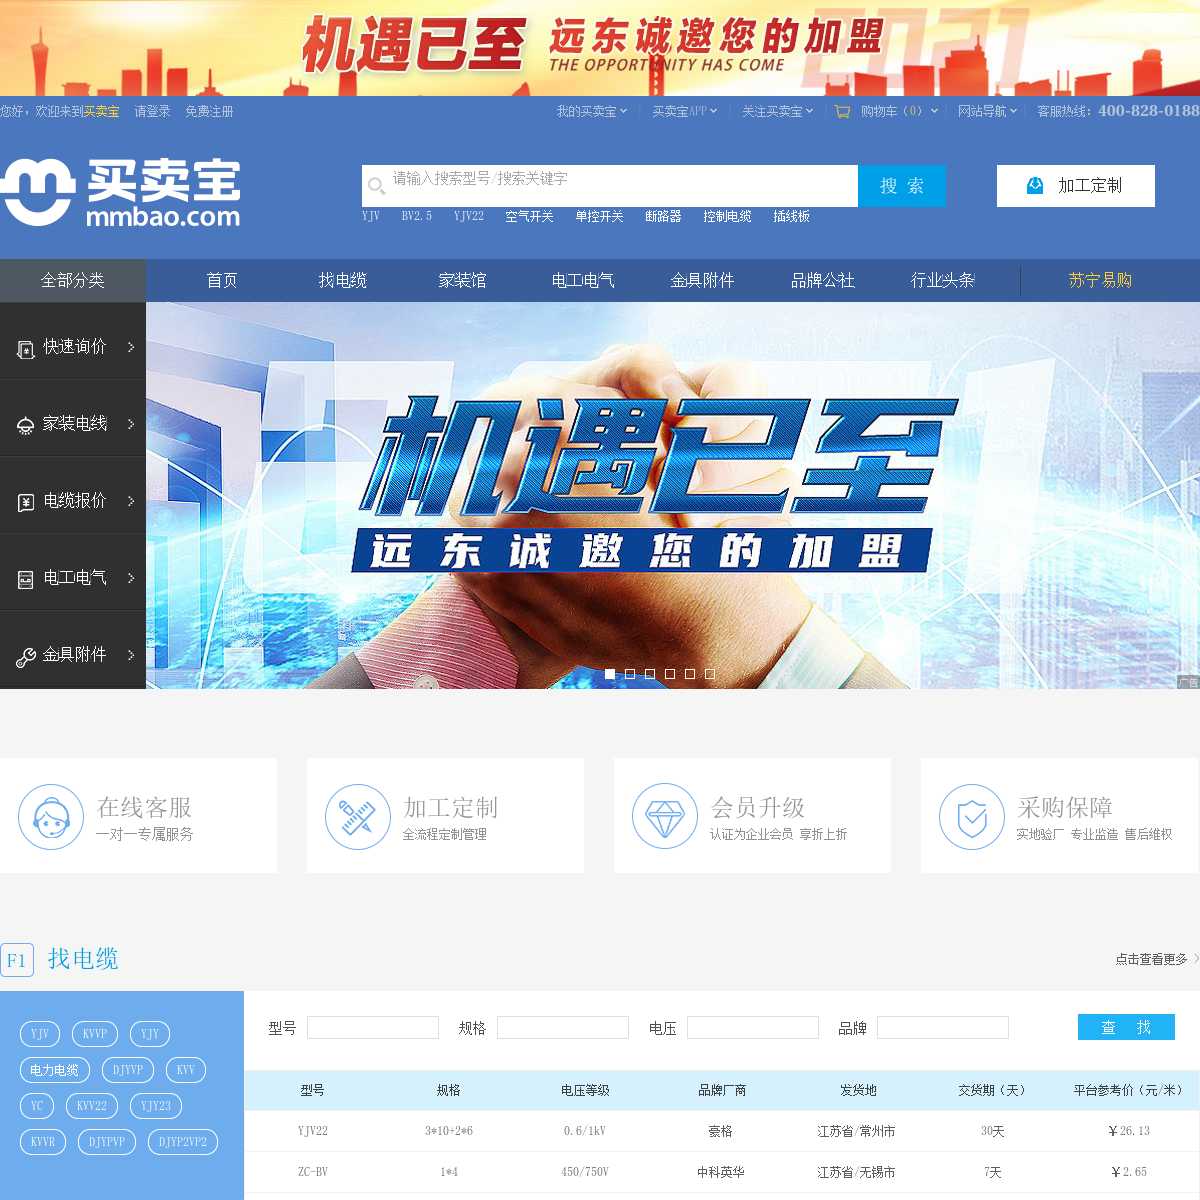The height and width of the screenshot is (1200, 1200).
Task: Select first carousel indicator dot
Action: click(x=610, y=674)
